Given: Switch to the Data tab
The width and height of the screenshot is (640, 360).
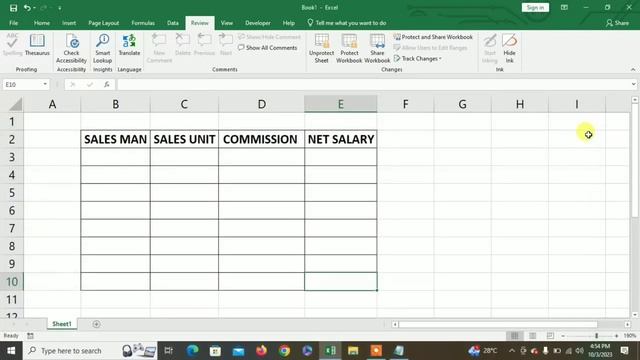Looking at the screenshot, I should coord(173,23).
